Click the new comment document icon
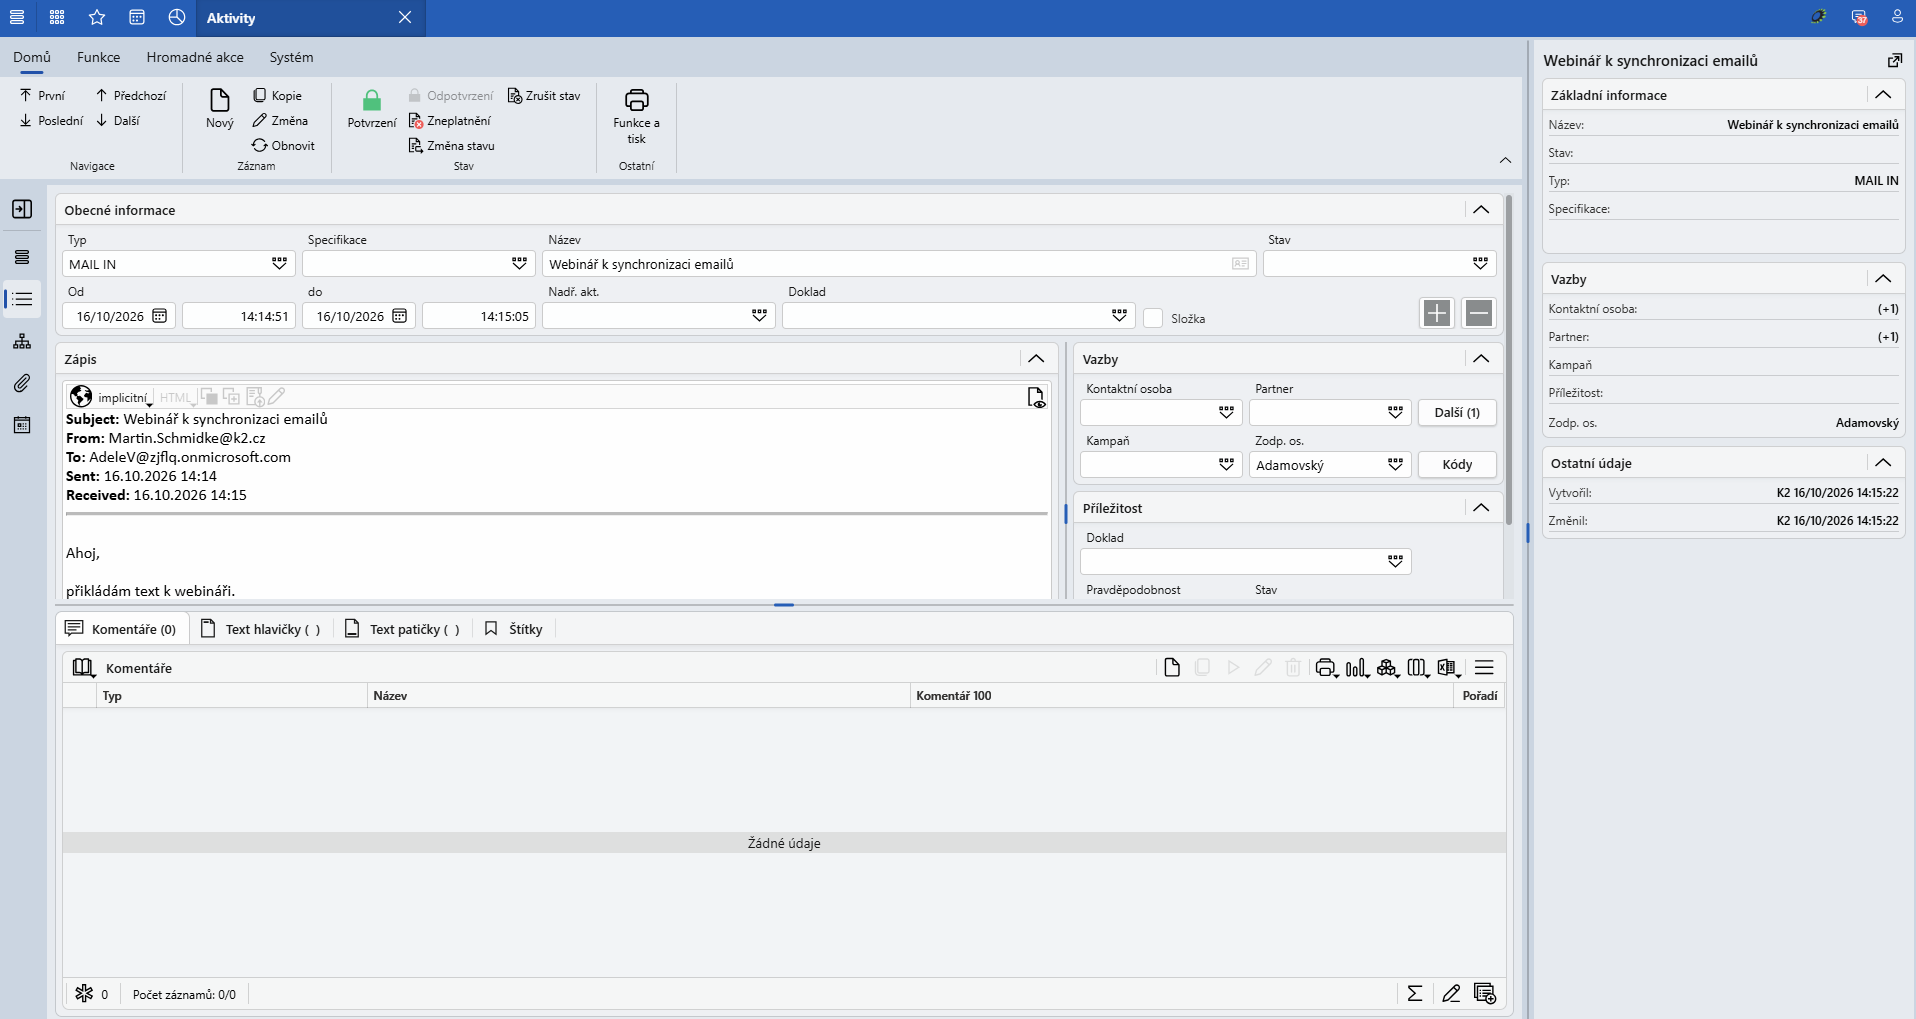The image size is (1916, 1019). pos(1172,667)
